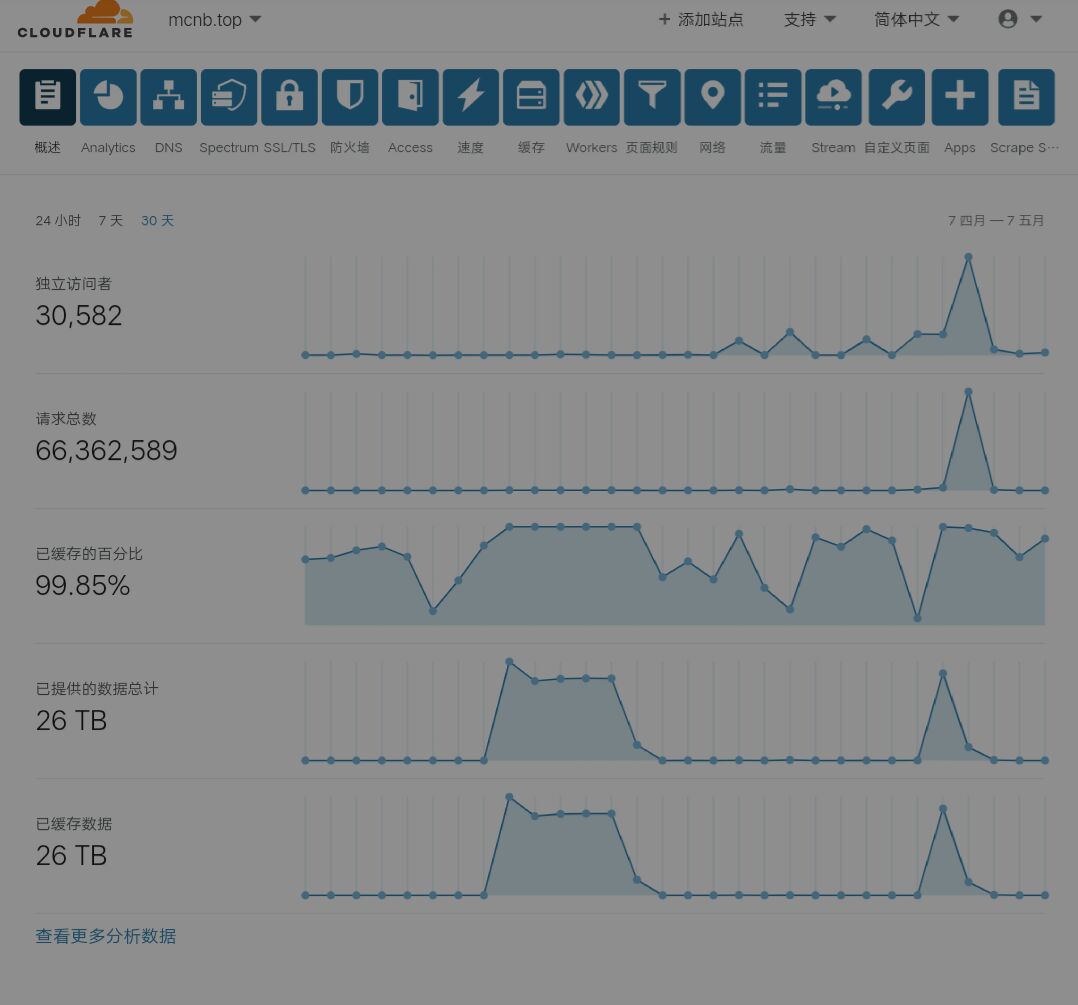The height and width of the screenshot is (1005, 1078).
Task: Open the DNS network tree icon
Action: (x=168, y=97)
